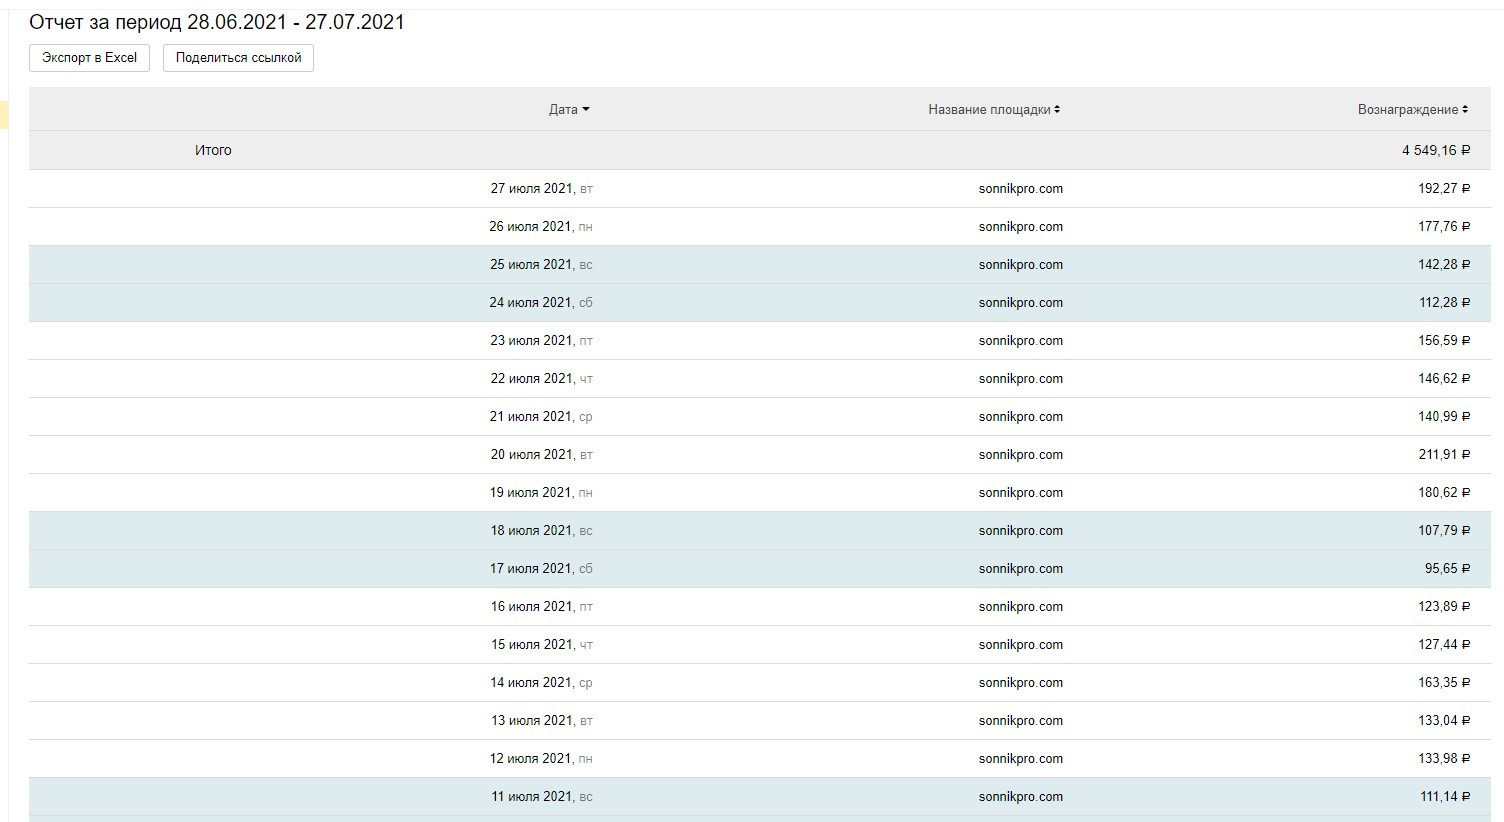The height and width of the screenshot is (822, 1504).
Task: Click sonnikpro.com in the 11 июля row
Action: (1020, 797)
